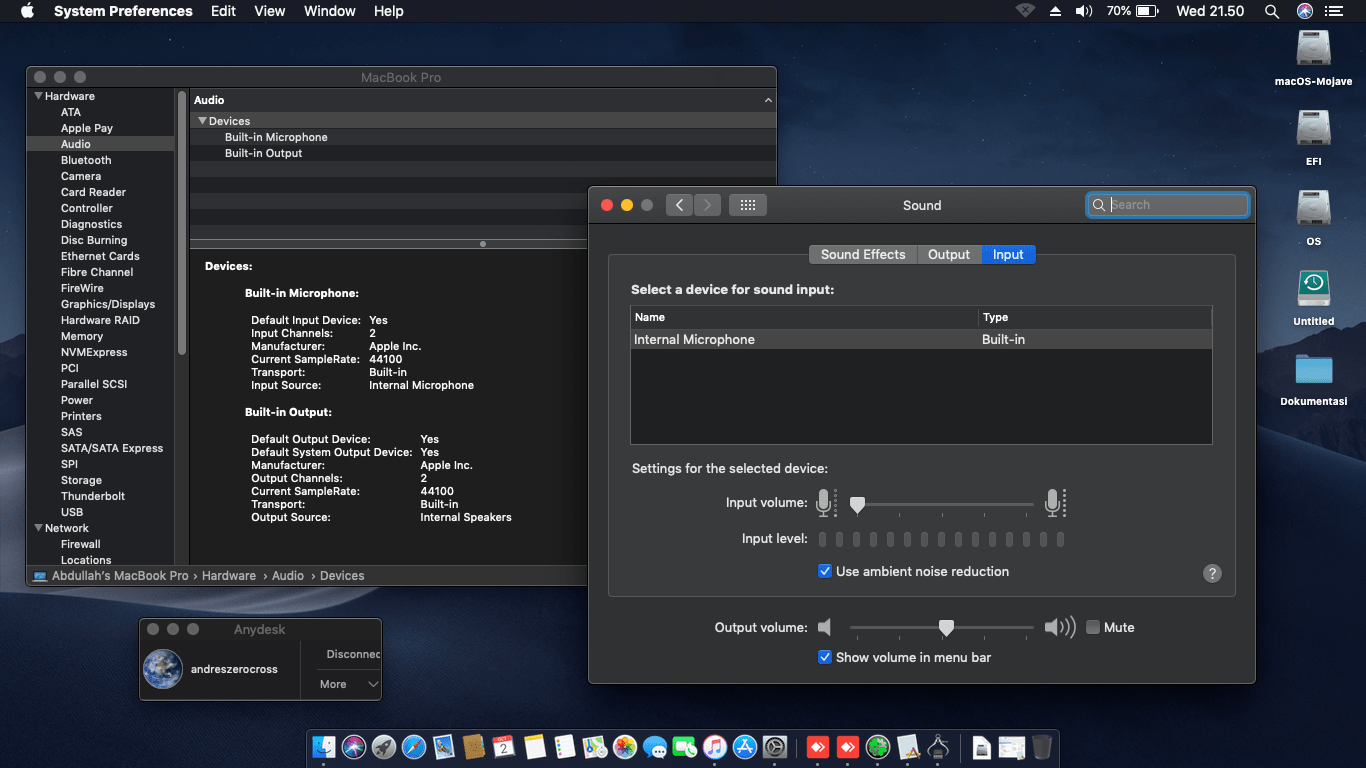Open the Window menu in the menu bar
The width and height of the screenshot is (1366, 768).
(x=329, y=11)
